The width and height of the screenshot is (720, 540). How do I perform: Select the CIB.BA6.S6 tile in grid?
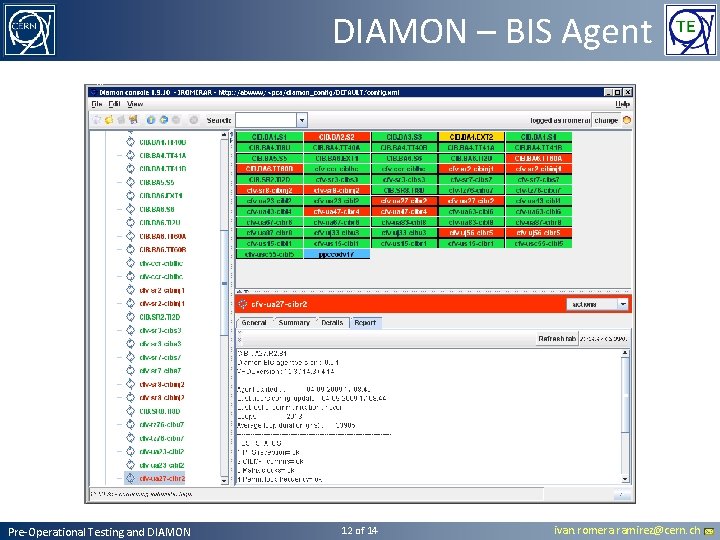pyautogui.click(x=404, y=158)
